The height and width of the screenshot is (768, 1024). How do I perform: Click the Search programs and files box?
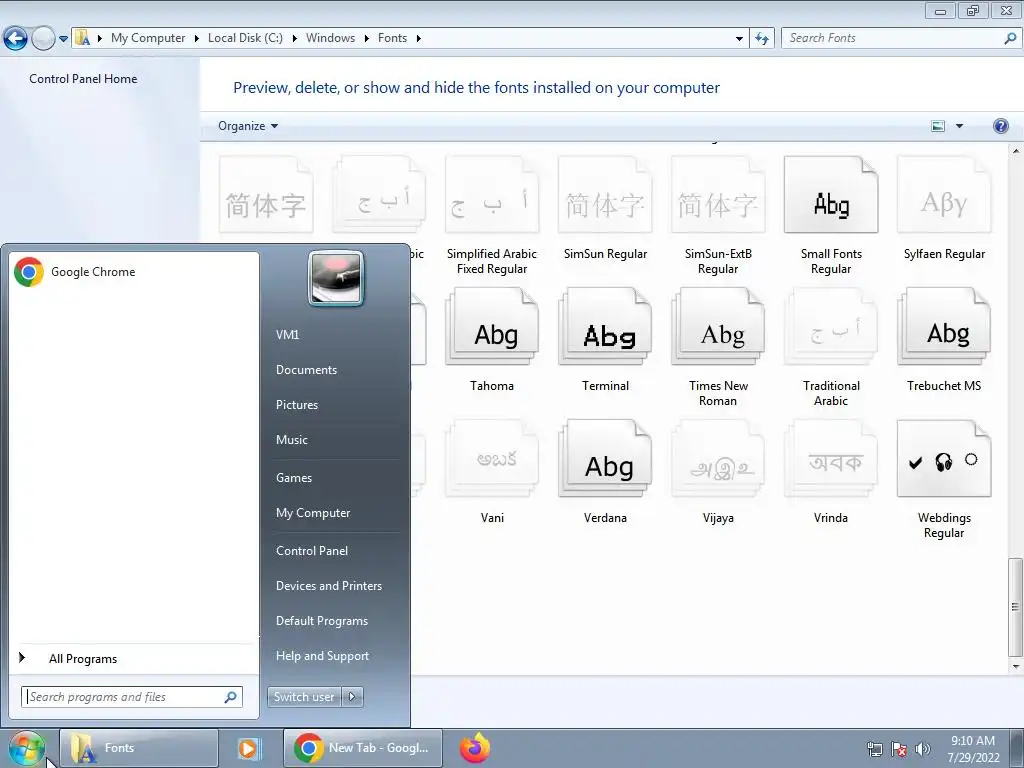pyautogui.click(x=132, y=697)
